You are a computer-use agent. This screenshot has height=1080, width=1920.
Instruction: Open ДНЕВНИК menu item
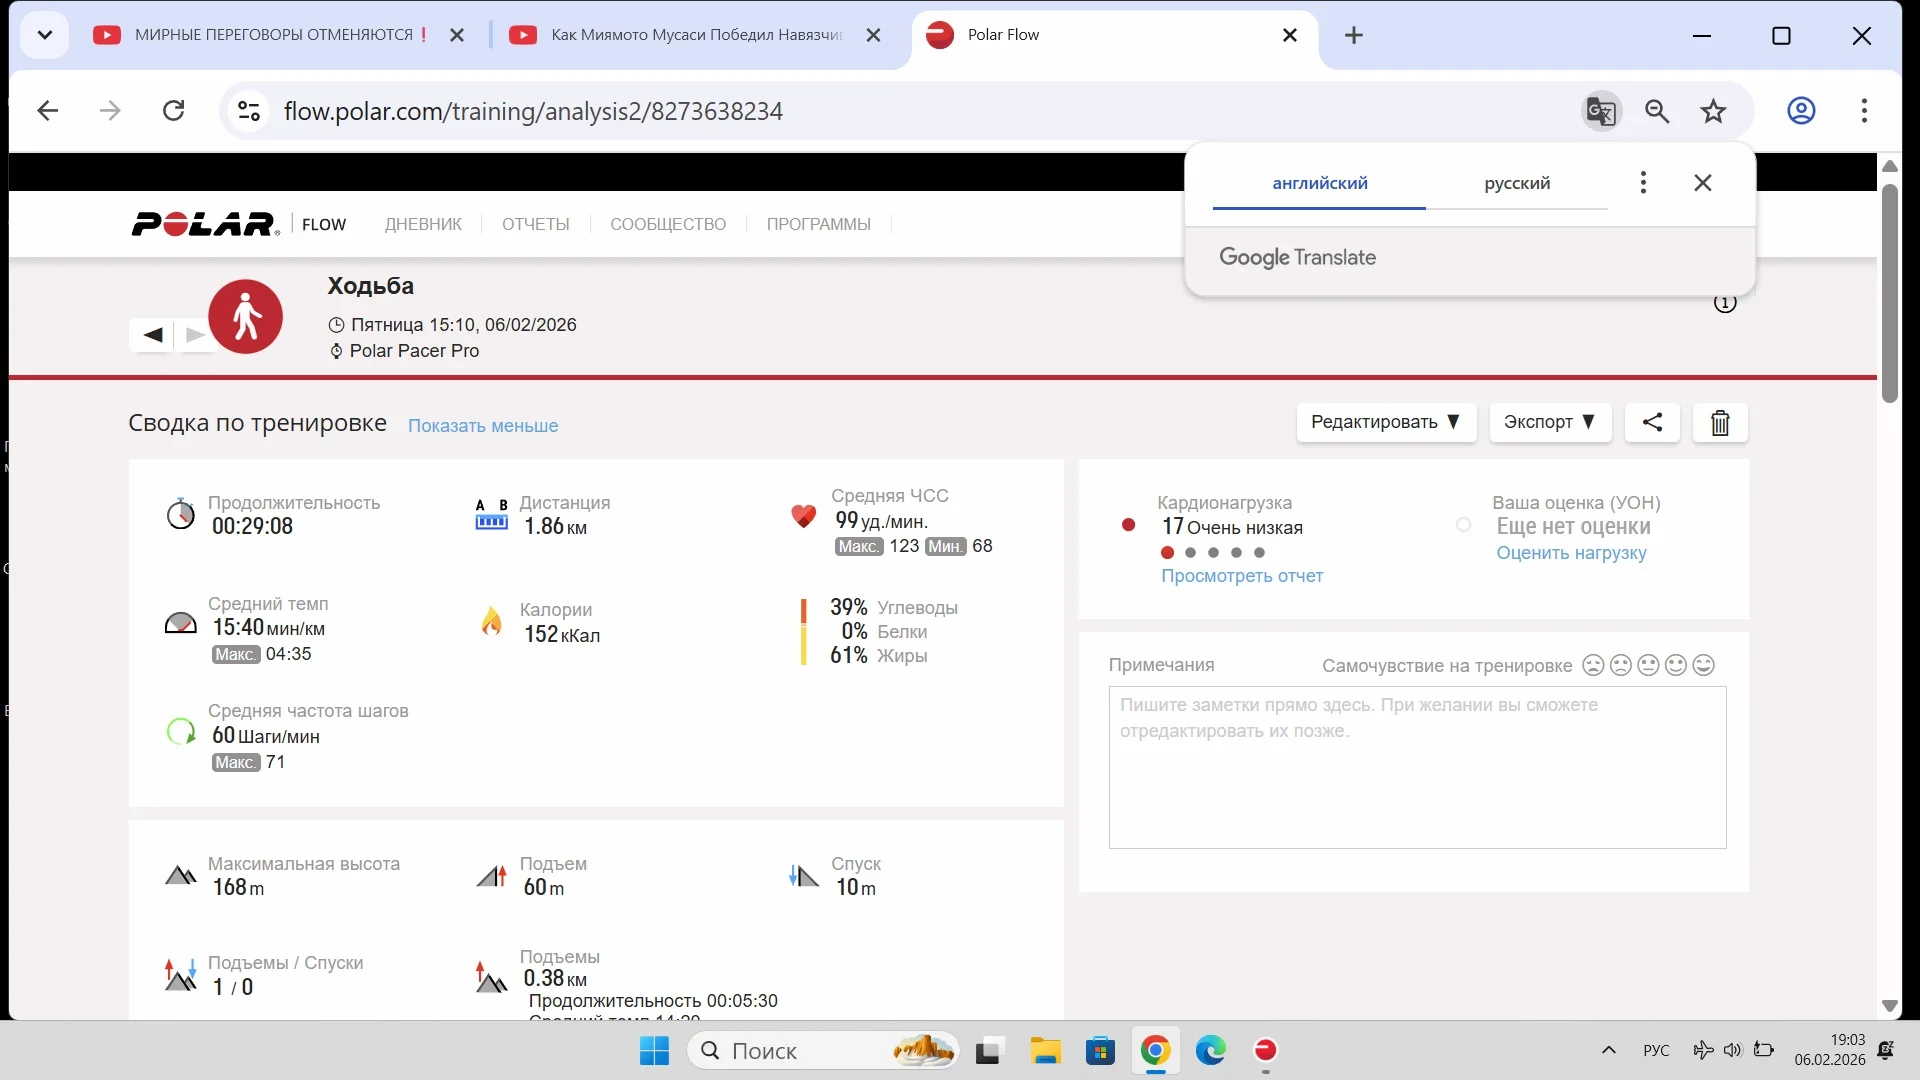click(x=423, y=224)
